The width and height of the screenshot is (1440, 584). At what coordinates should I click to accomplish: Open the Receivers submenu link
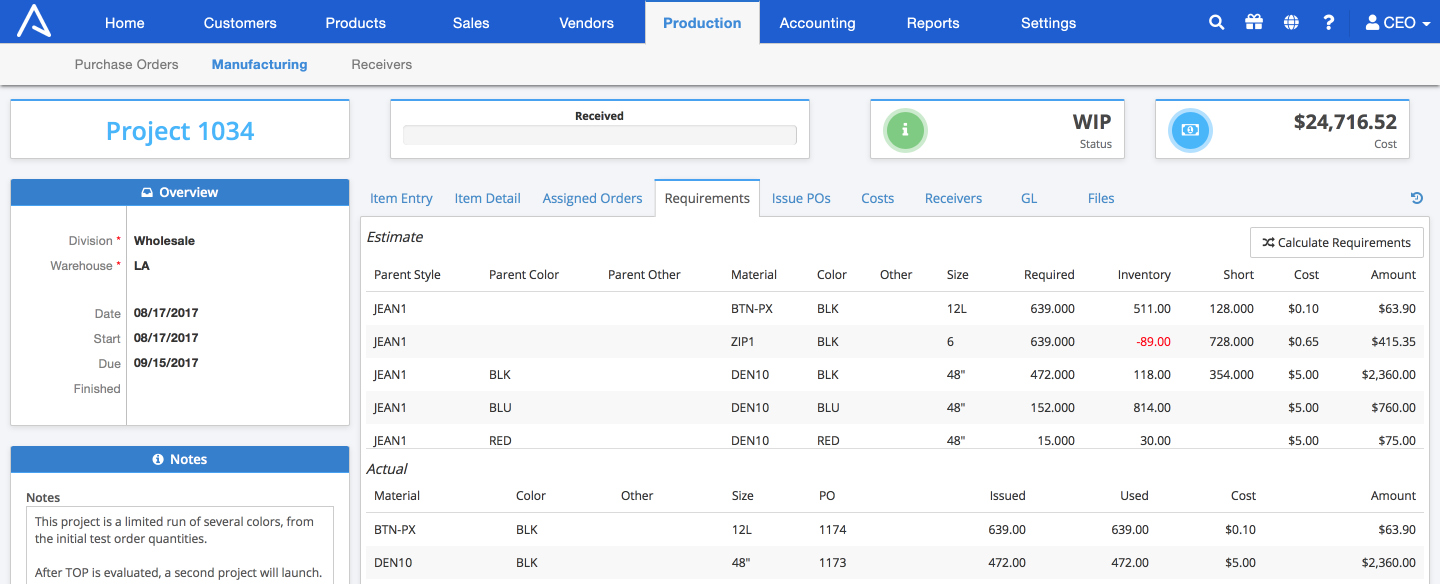(381, 64)
